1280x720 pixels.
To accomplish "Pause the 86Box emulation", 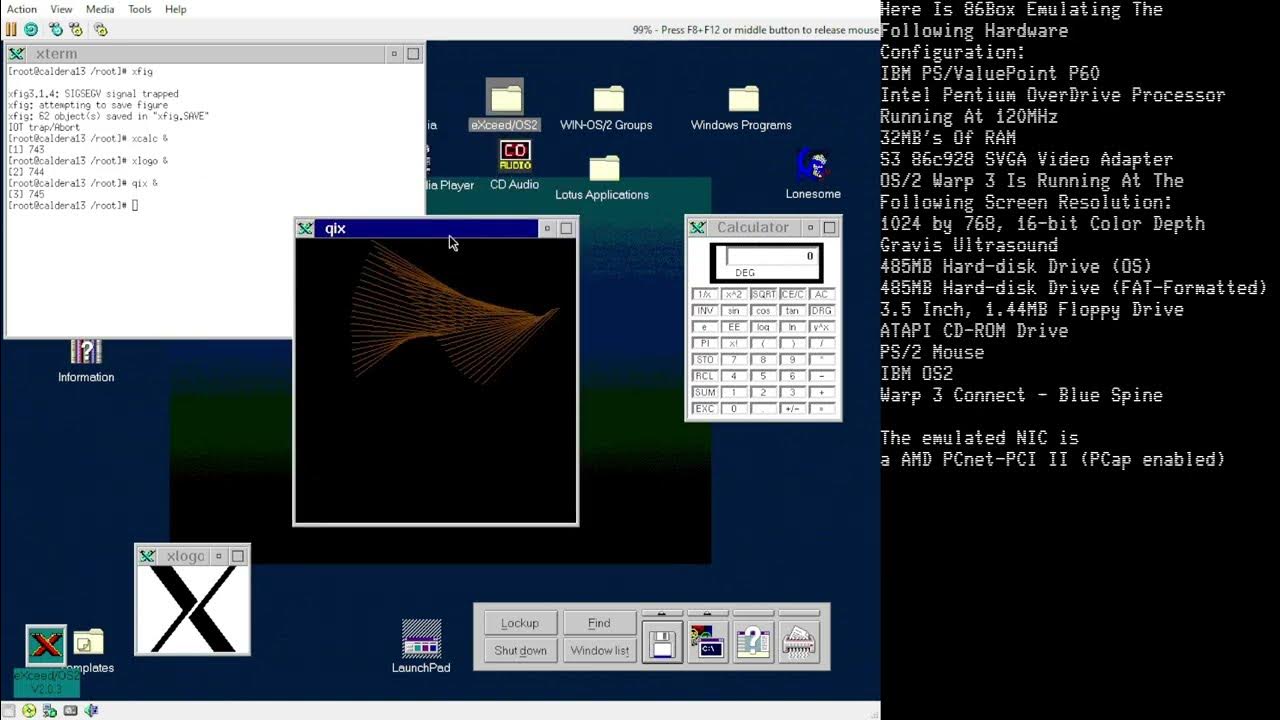I will pos(11,29).
